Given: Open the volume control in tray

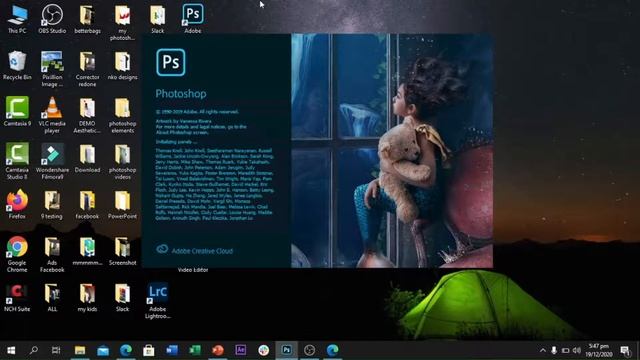Looking at the screenshot, I should tap(577, 350).
